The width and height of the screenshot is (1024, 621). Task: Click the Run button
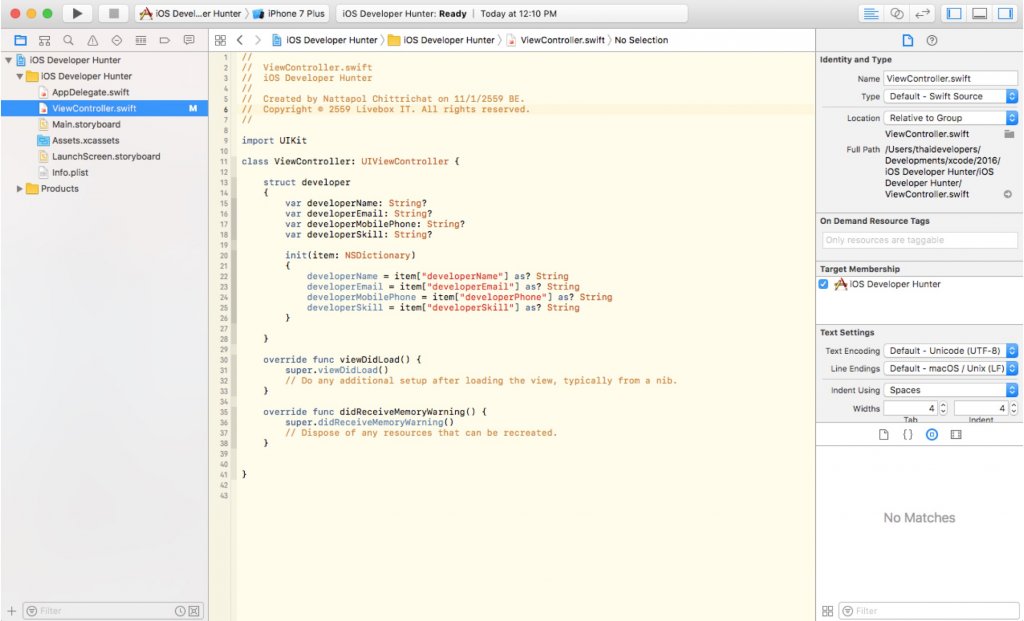coord(77,14)
